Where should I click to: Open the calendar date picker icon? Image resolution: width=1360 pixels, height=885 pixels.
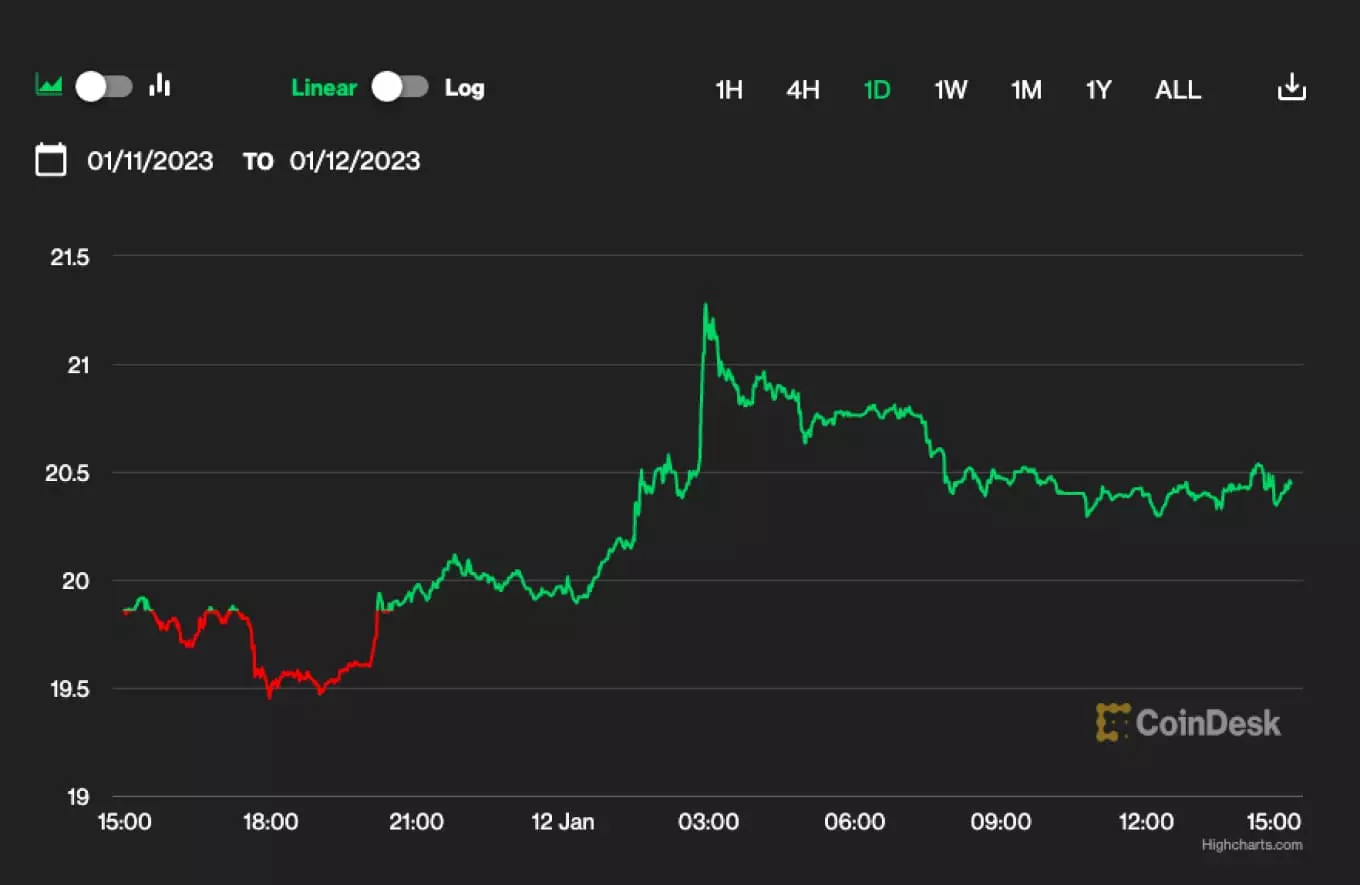pyautogui.click(x=51, y=159)
